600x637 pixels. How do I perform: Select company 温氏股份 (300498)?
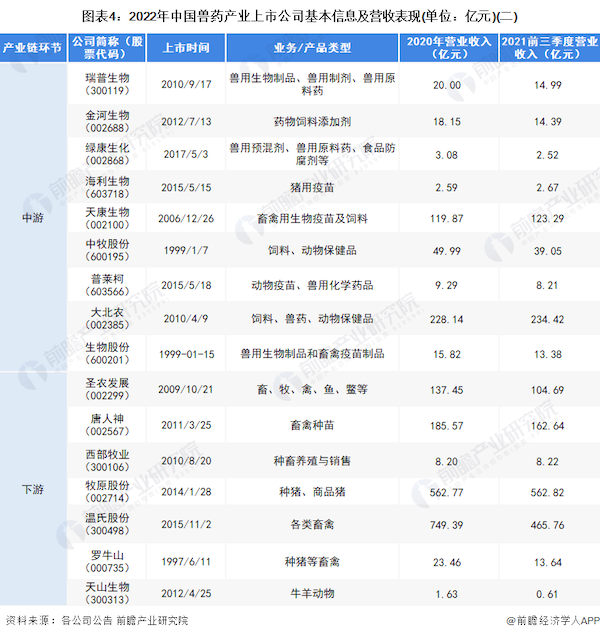107,524
